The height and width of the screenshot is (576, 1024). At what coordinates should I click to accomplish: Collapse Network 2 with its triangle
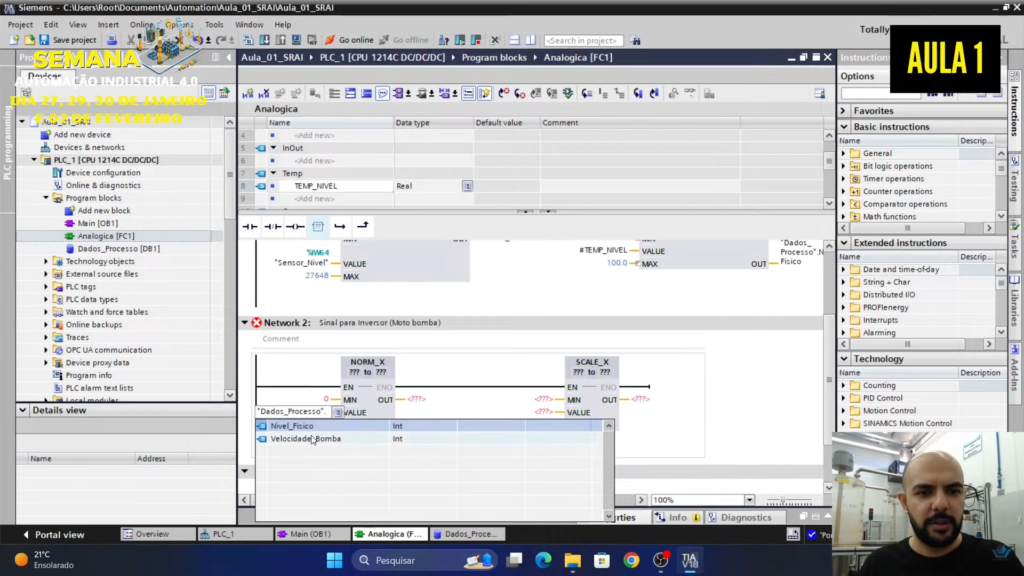[x=245, y=323]
